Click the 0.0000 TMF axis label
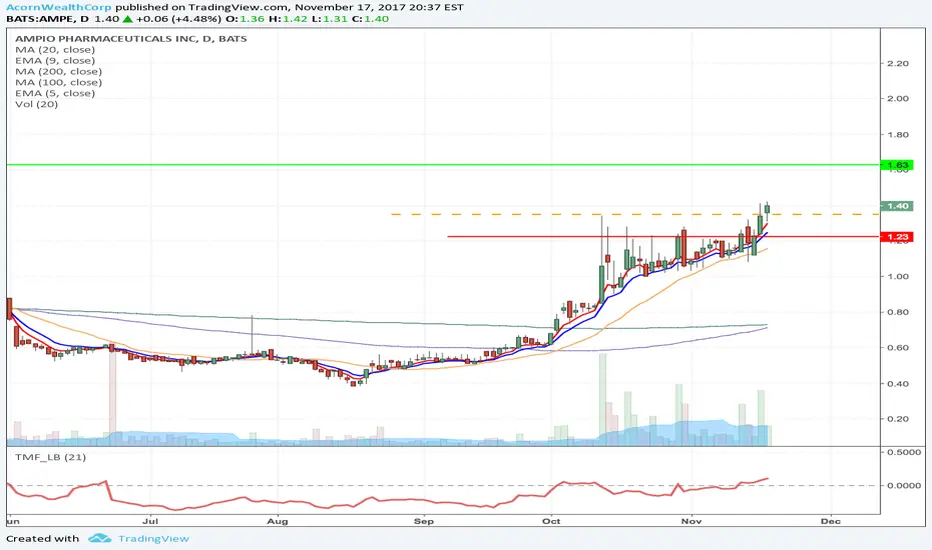 (904, 485)
